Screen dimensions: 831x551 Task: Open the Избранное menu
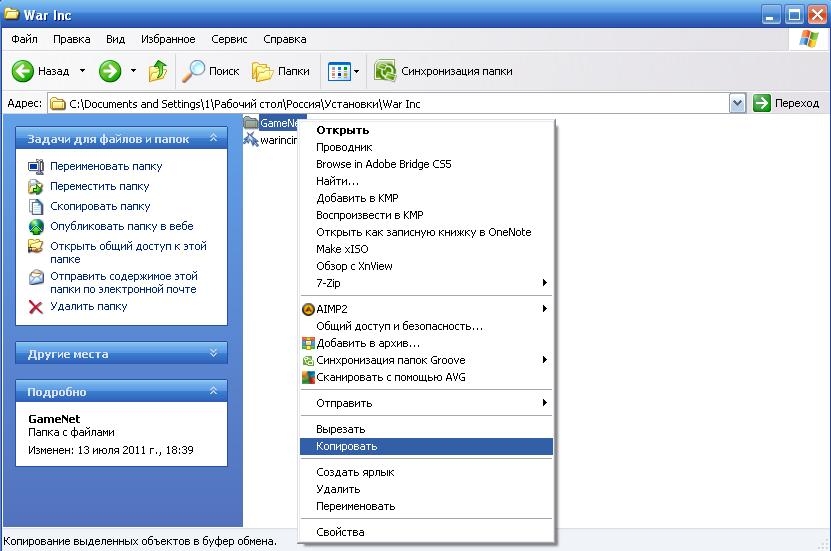(x=168, y=39)
